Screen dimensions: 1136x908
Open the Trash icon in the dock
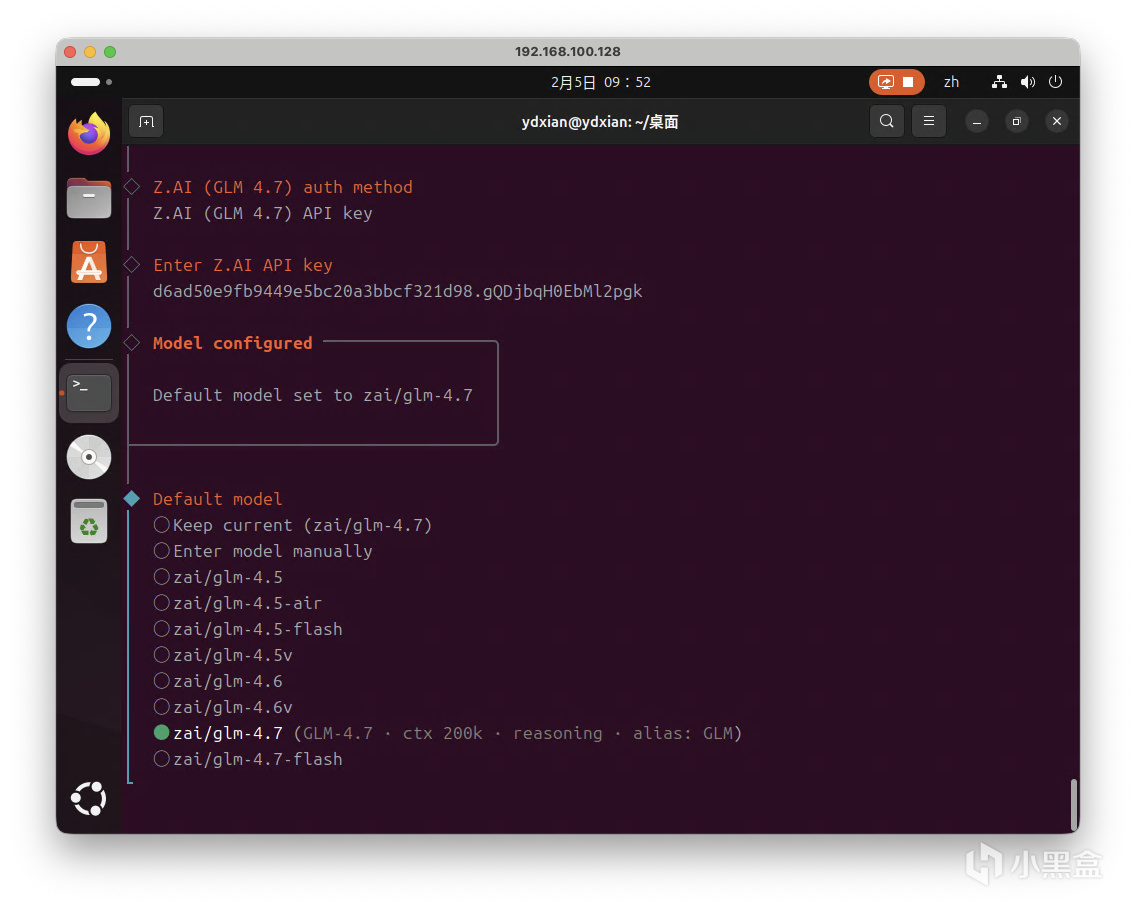coord(89,521)
